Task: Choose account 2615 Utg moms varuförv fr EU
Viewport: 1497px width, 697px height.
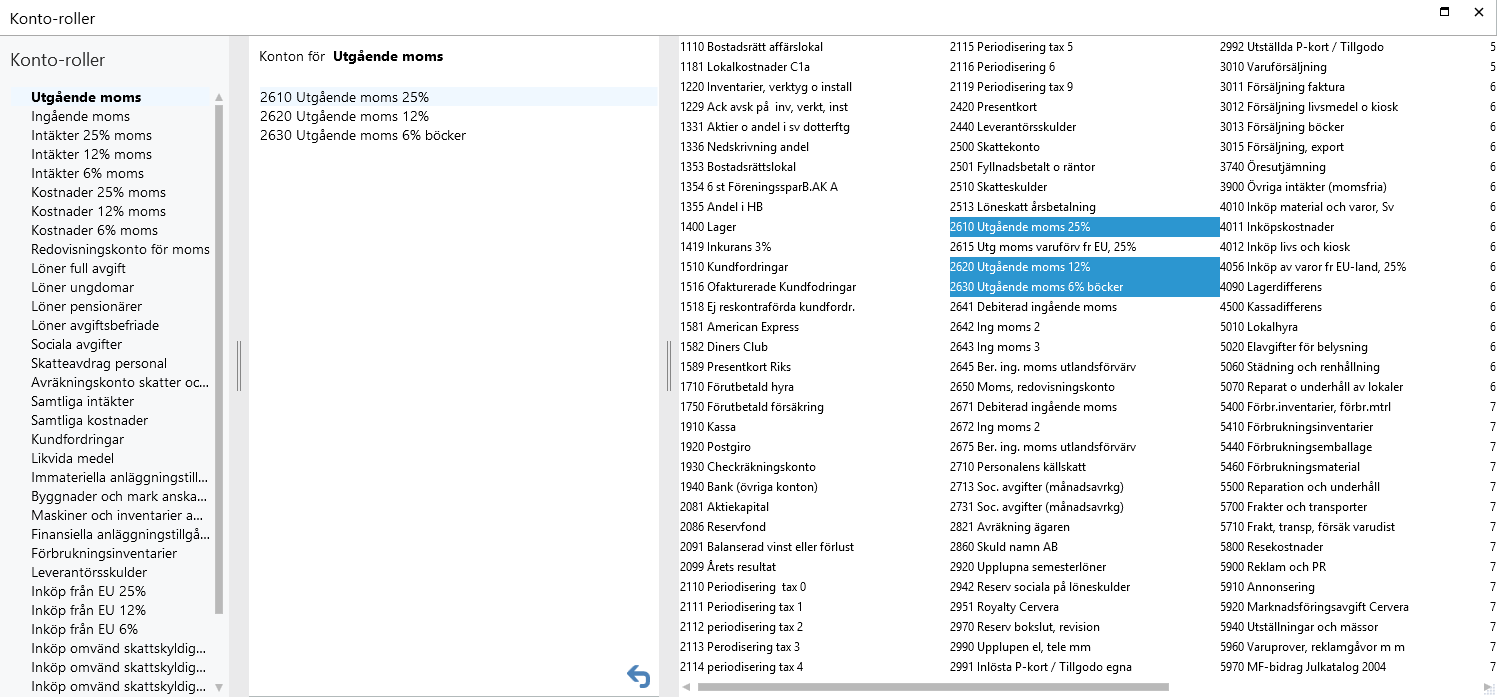Action: click(x=1043, y=247)
